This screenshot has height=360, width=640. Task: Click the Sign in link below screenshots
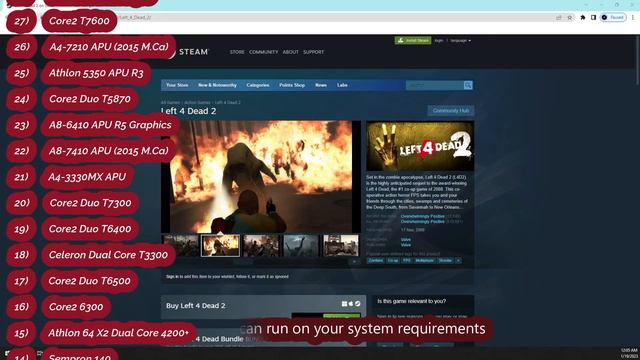pos(172,276)
